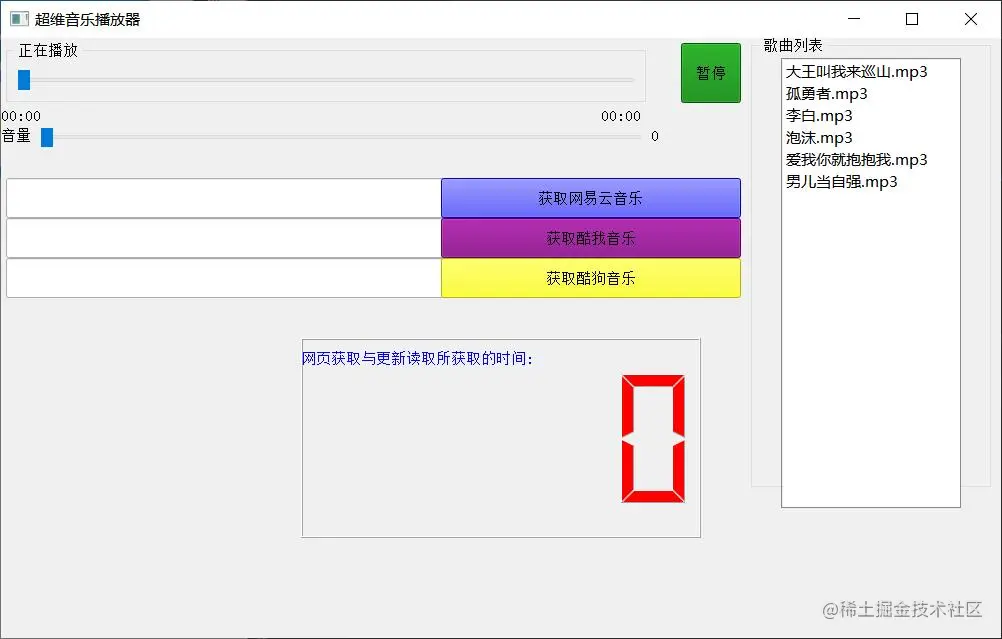Click the 正在播放 group label
1002x639 pixels.
click(48, 50)
